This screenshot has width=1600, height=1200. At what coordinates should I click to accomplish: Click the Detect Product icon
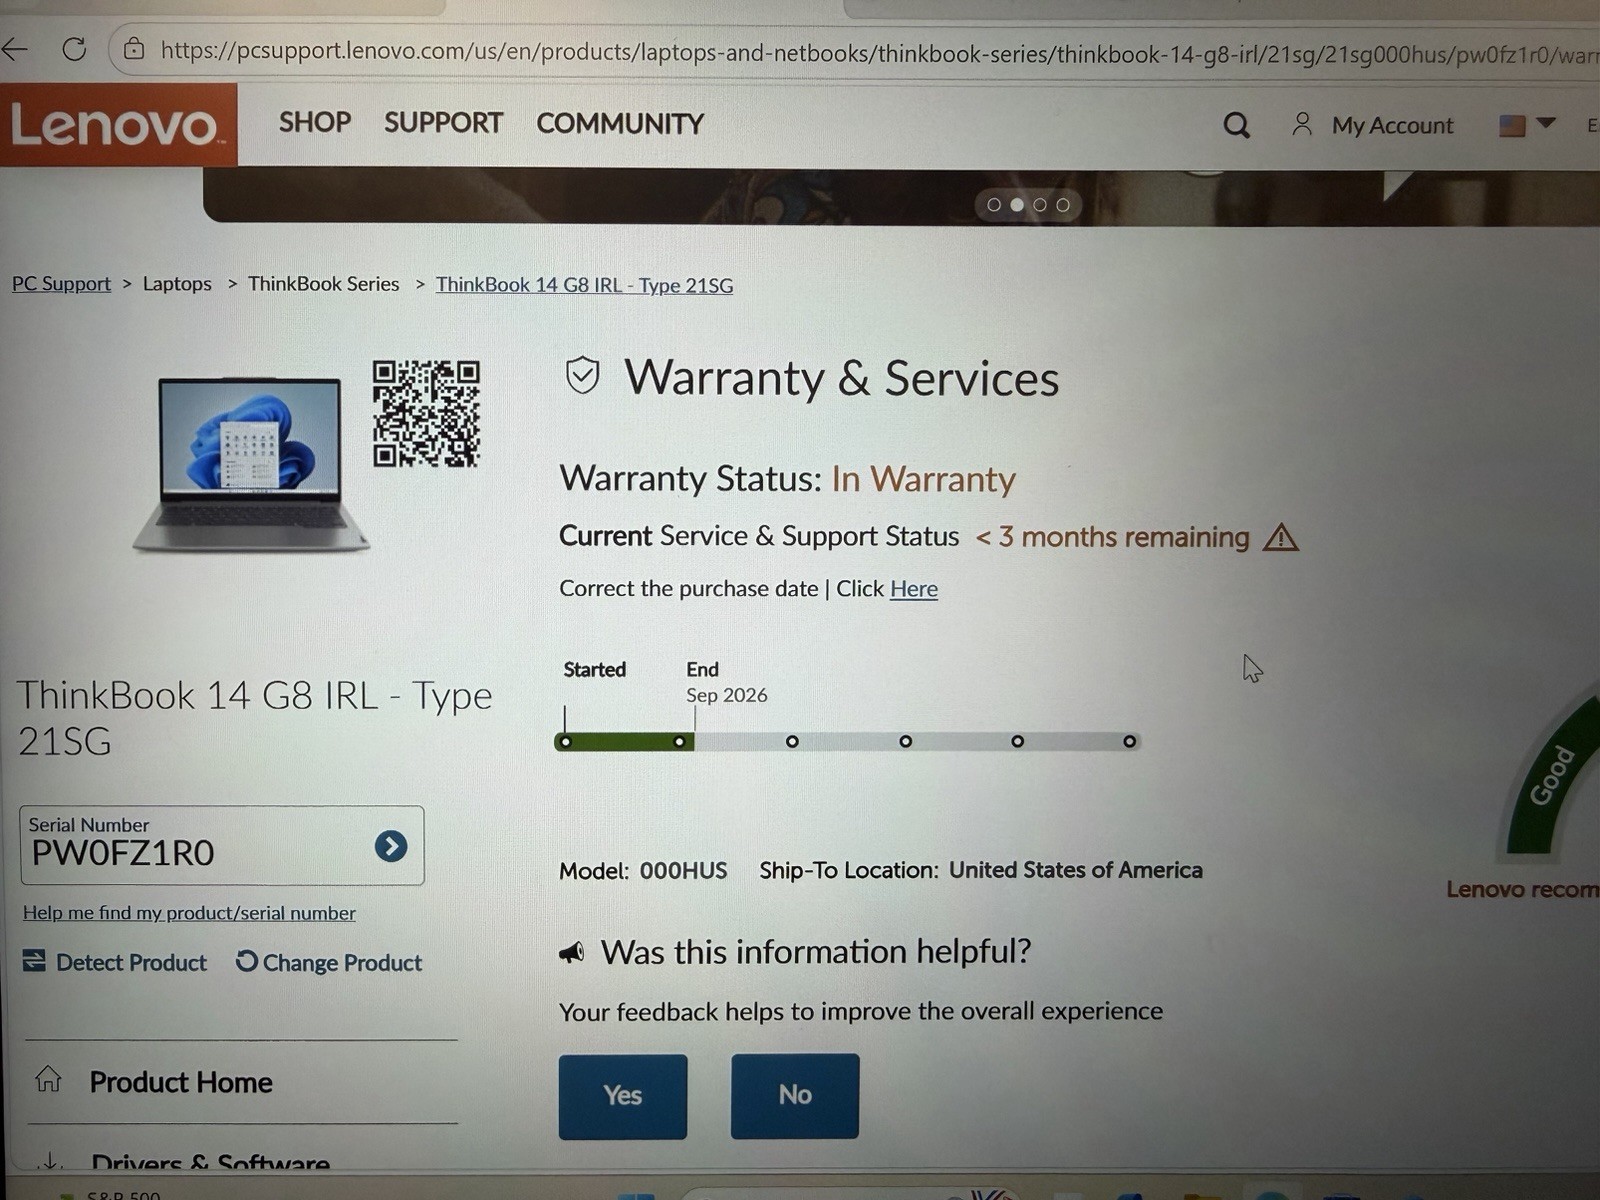34,961
